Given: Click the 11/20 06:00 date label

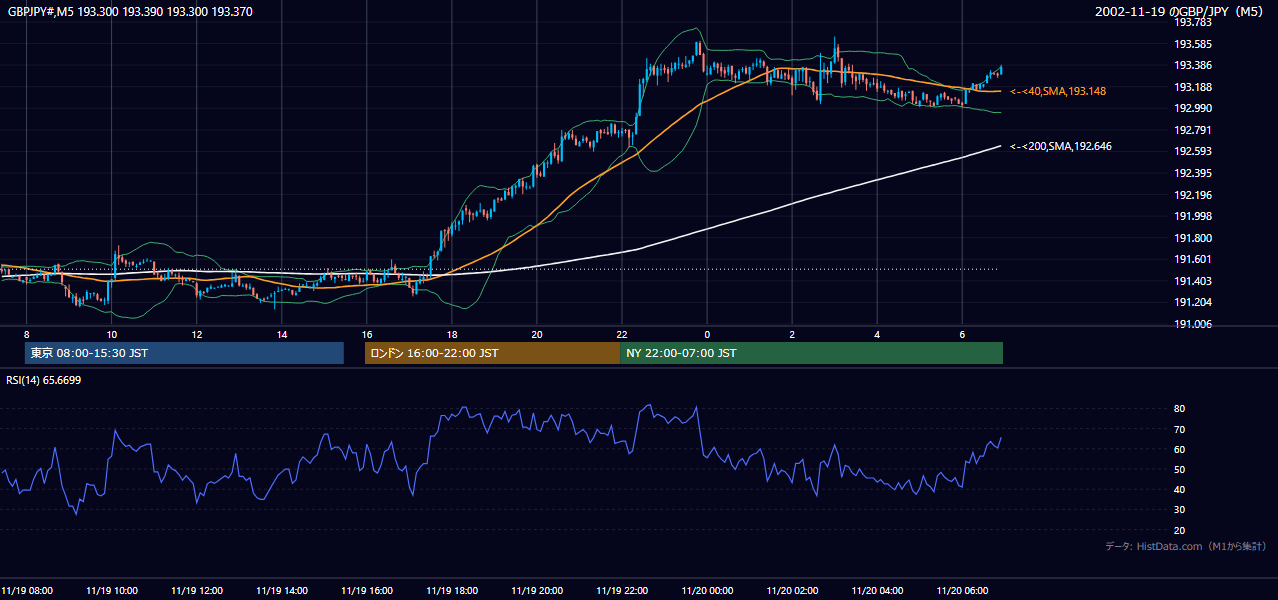Looking at the screenshot, I should pyautogui.click(x=962, y=590).
